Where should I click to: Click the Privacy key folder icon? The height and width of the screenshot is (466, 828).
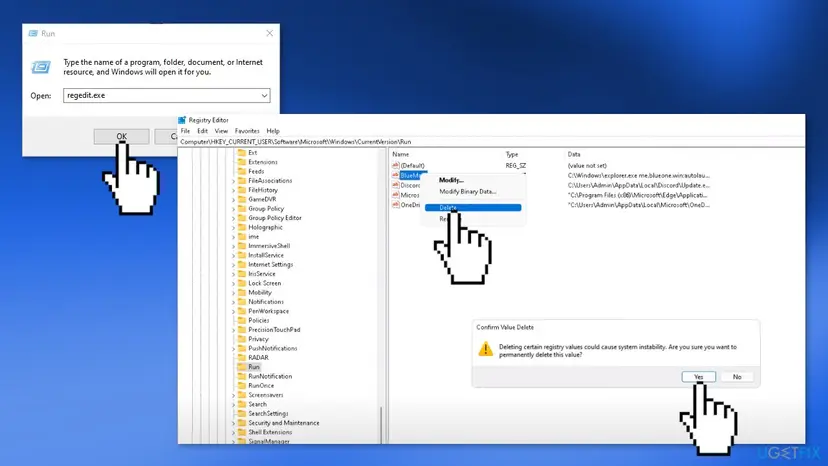click(x=242, y=339)
